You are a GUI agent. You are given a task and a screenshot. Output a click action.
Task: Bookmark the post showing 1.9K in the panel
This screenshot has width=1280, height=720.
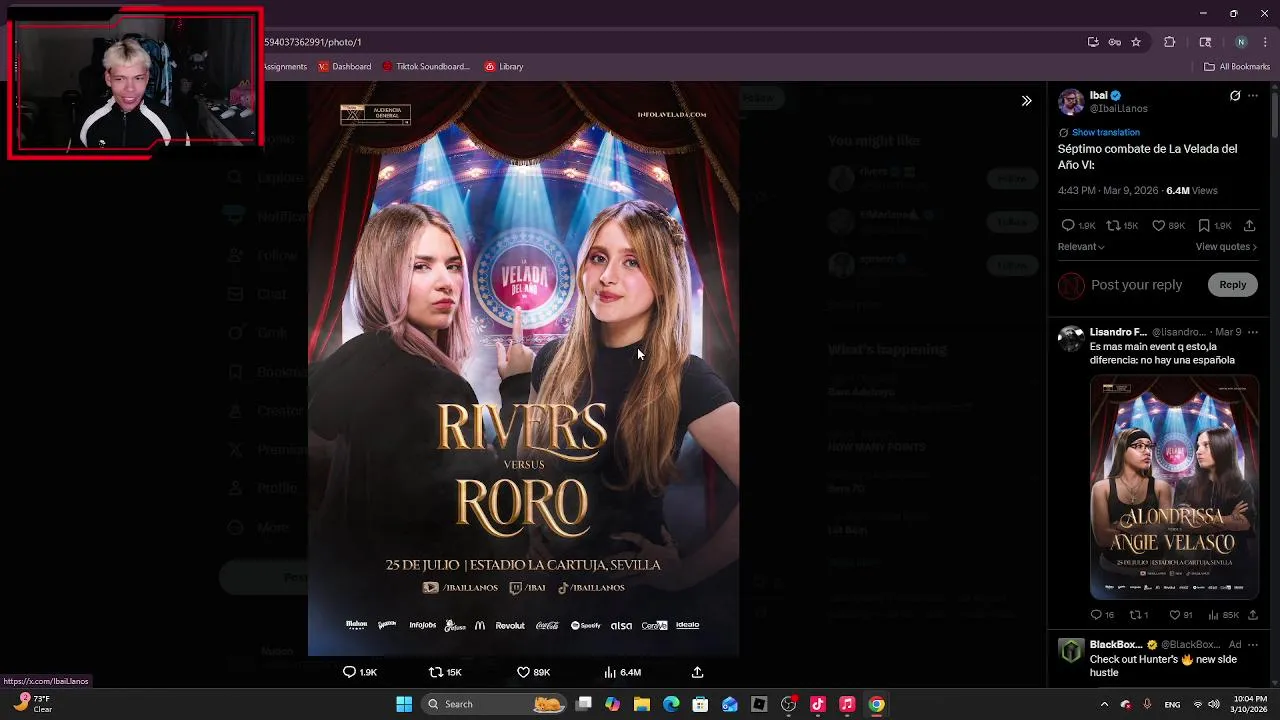pyautogui.click(x=1204, y=226)
